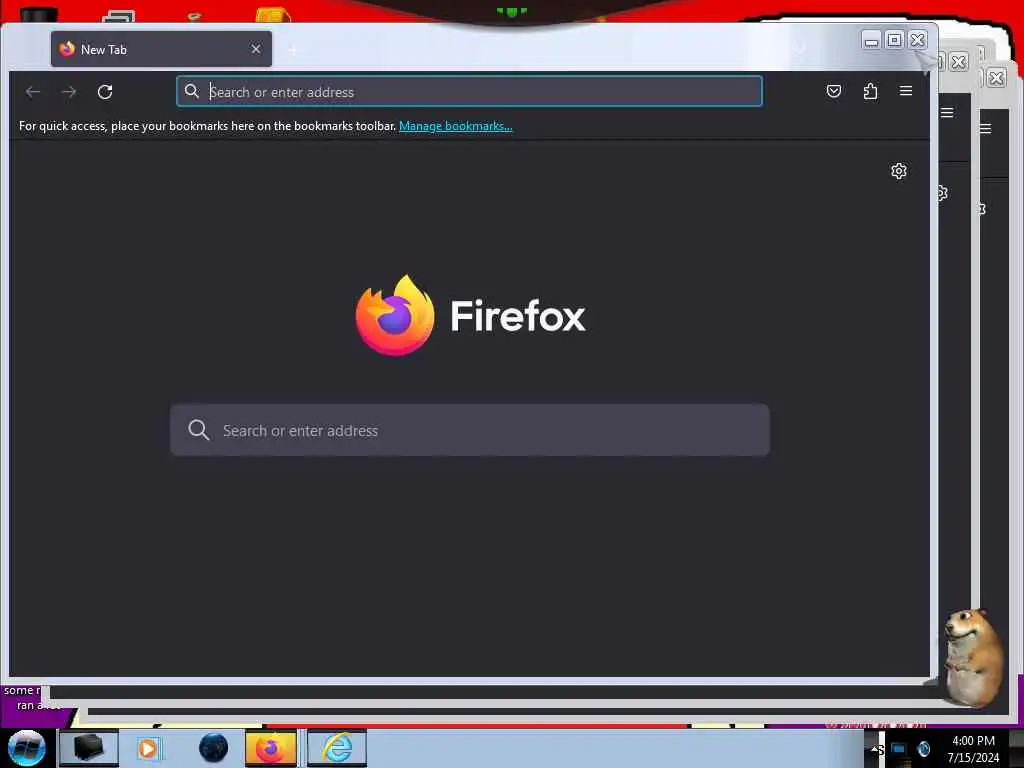Click the hamster character on the desktop
Viewport: 1024px width, 768px height.
coord(972,656)
